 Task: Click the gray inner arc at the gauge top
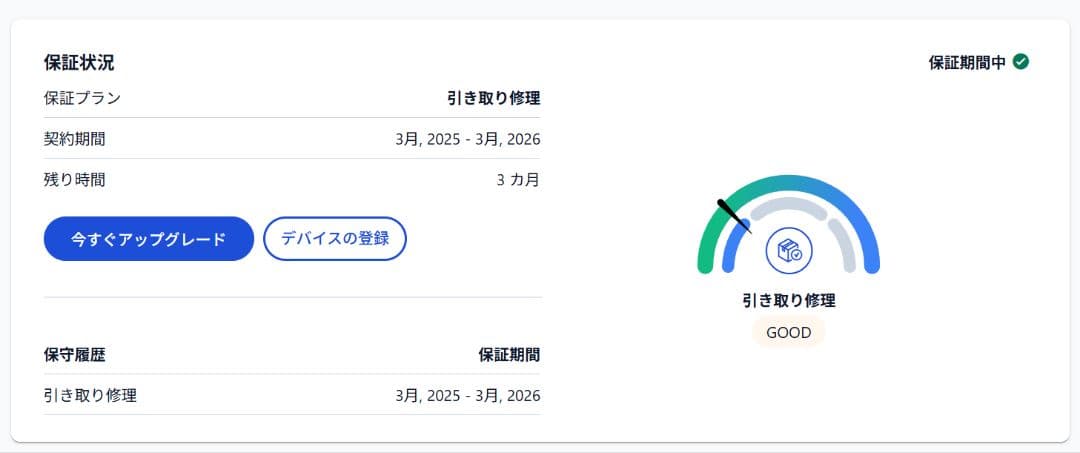click(x=789, y=204)
